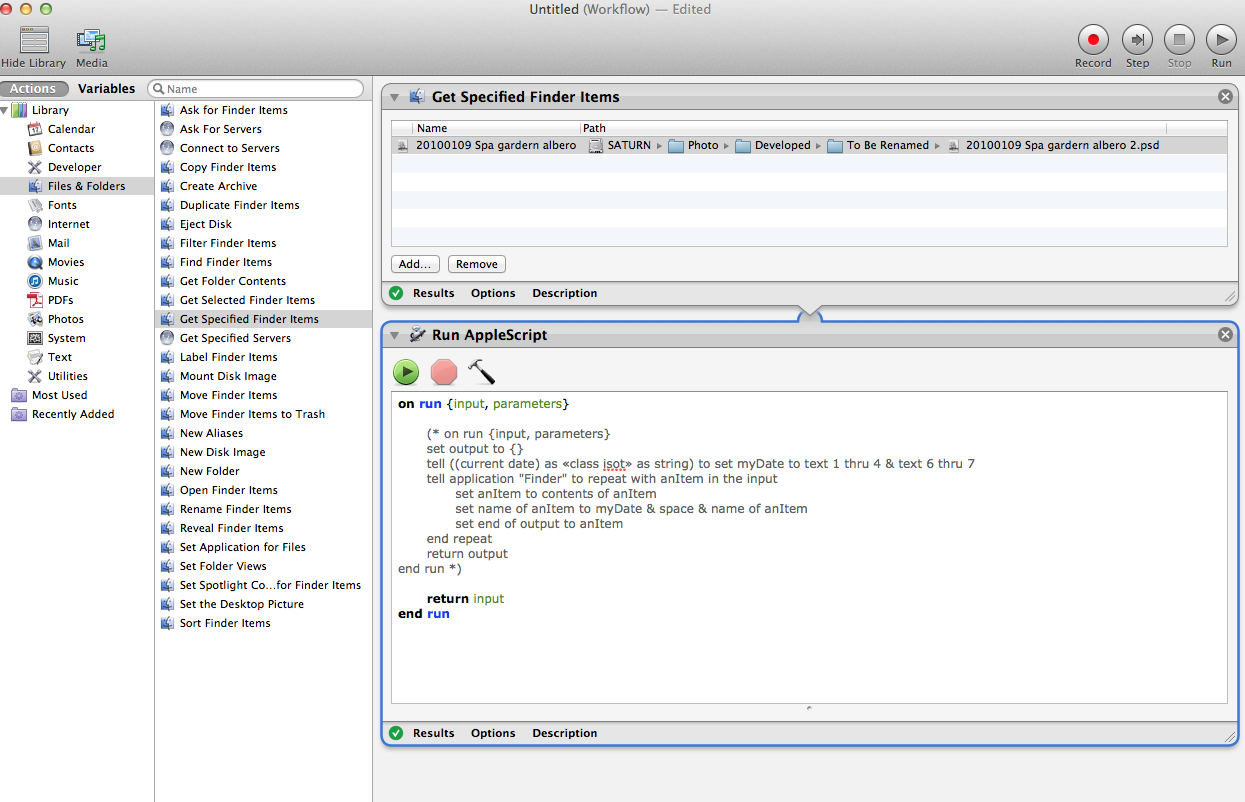The width and height of the screenshot is (1245, 802).
Task: Collapse the Run AppleScript action
Action: click(395, 335)
